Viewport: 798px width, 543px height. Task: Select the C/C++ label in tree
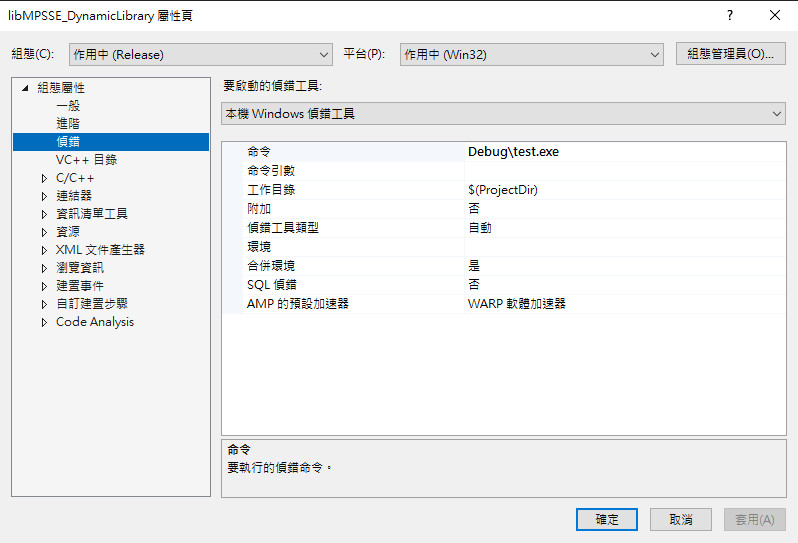tap(75, 178)
